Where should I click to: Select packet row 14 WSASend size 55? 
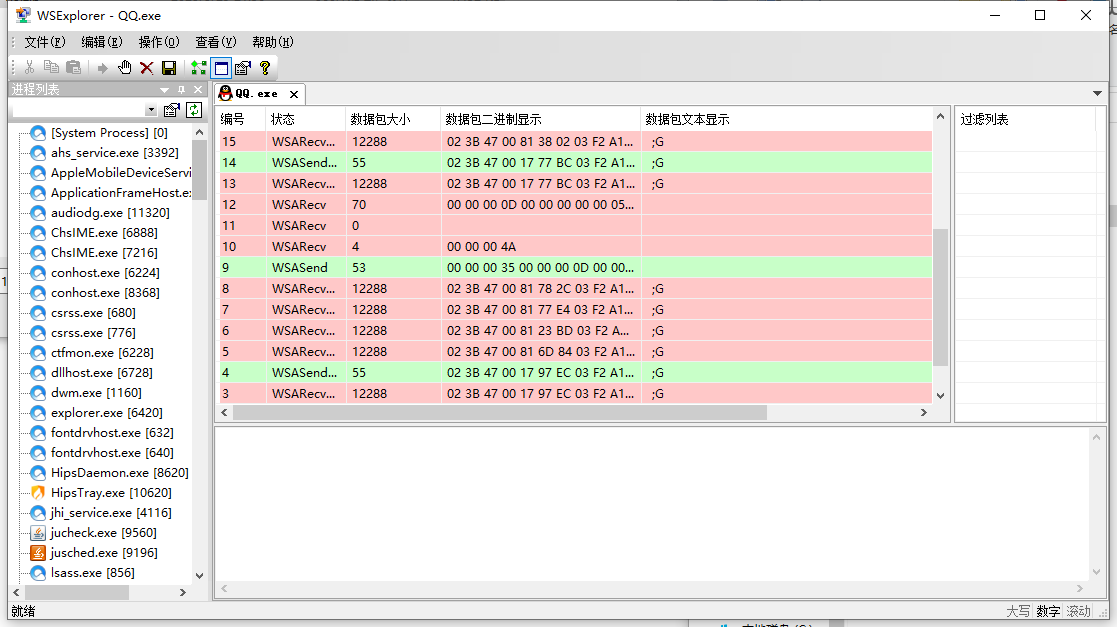(576, 162)
